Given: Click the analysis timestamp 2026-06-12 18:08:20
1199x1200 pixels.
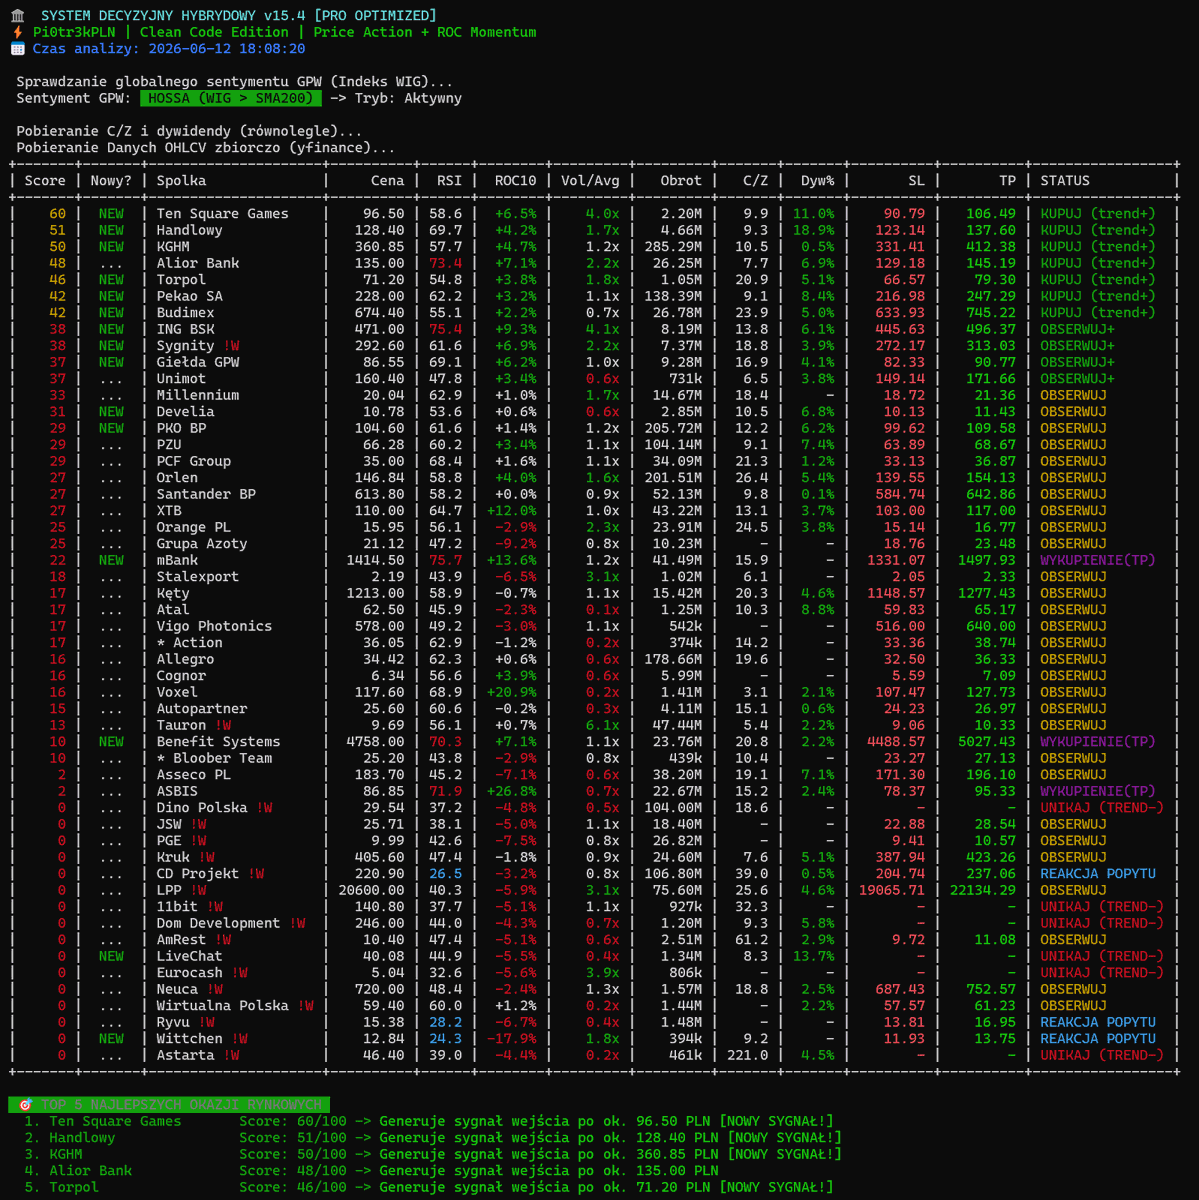Looking at the screenshot, I should [x=227, y=49].
